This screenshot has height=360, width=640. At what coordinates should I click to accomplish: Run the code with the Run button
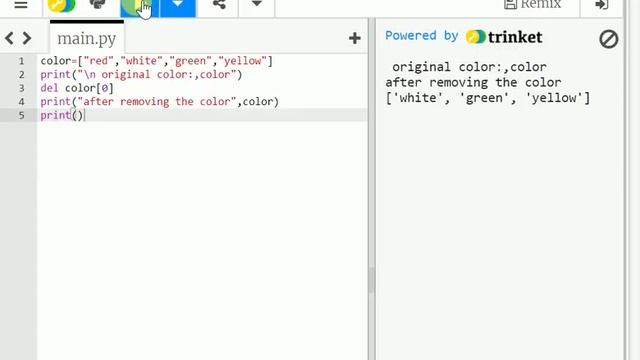tap(140, 8)
